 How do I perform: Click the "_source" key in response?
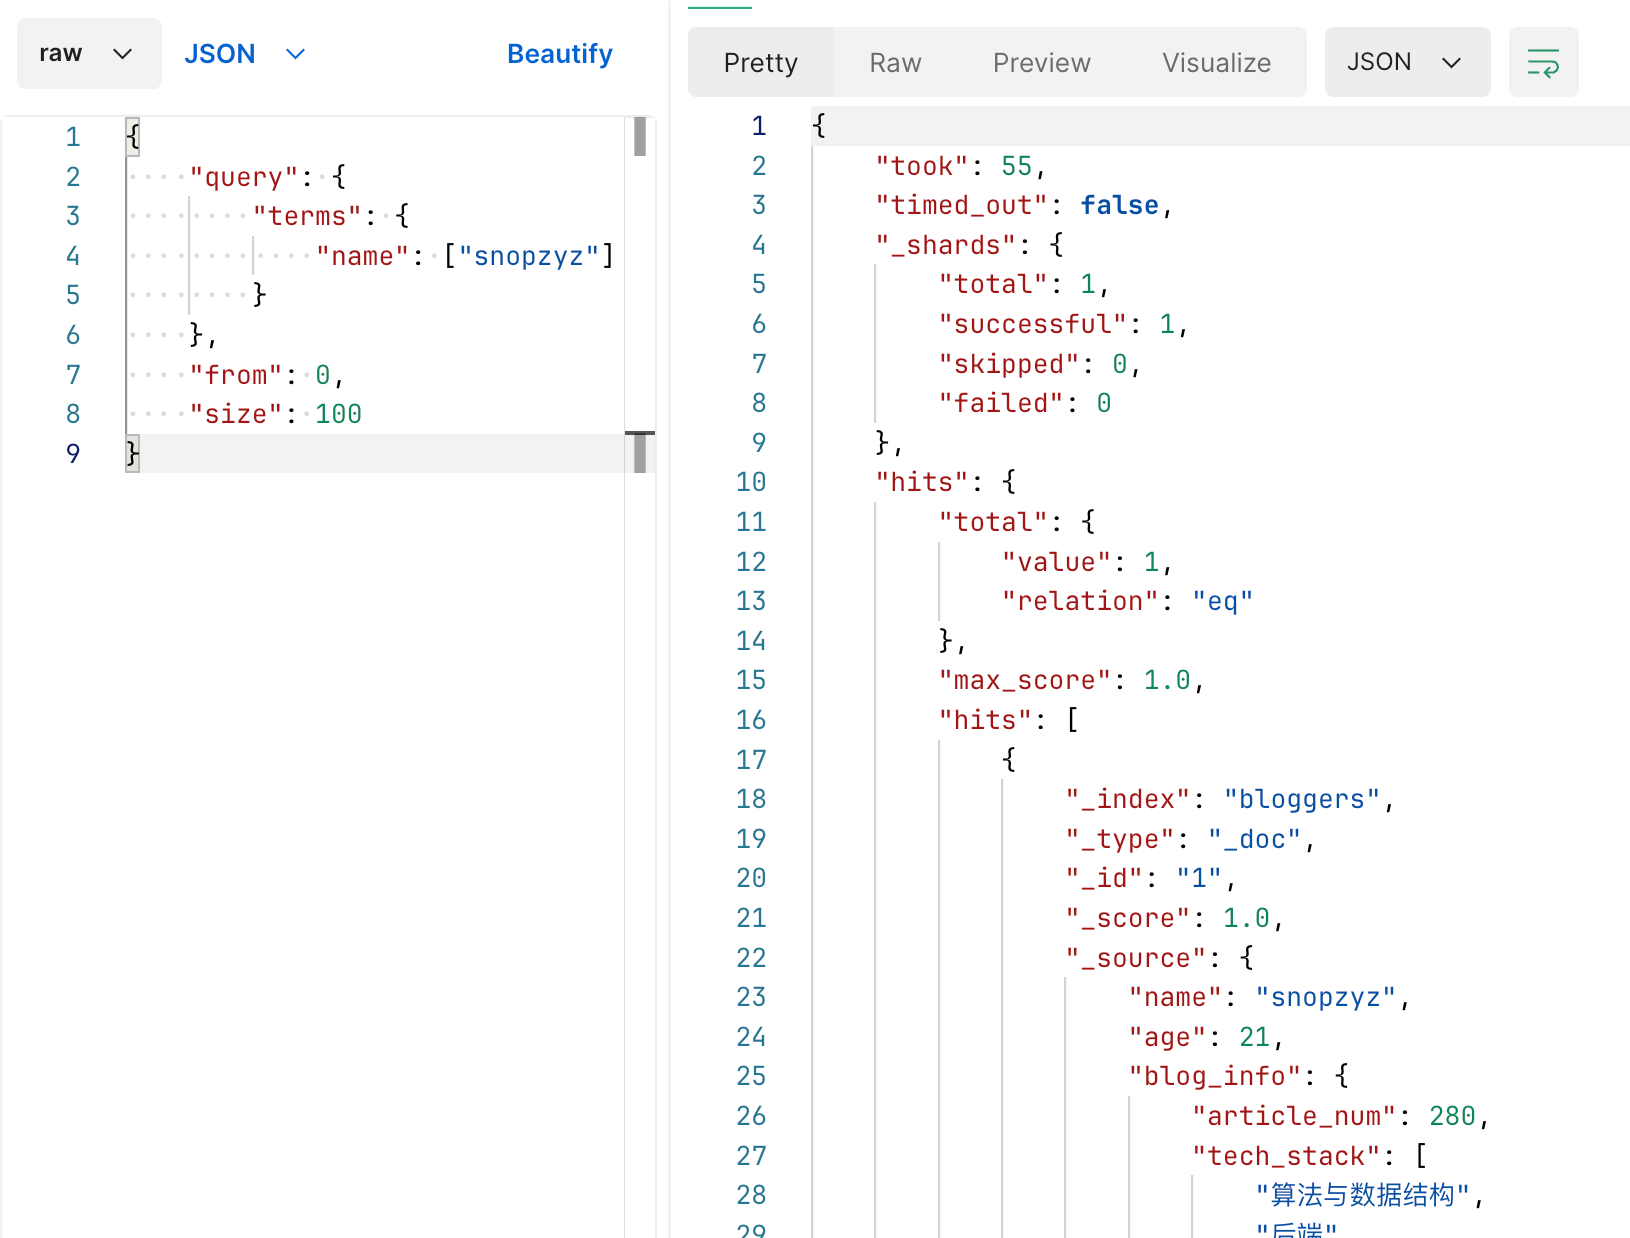click(x=1136, y=958)
